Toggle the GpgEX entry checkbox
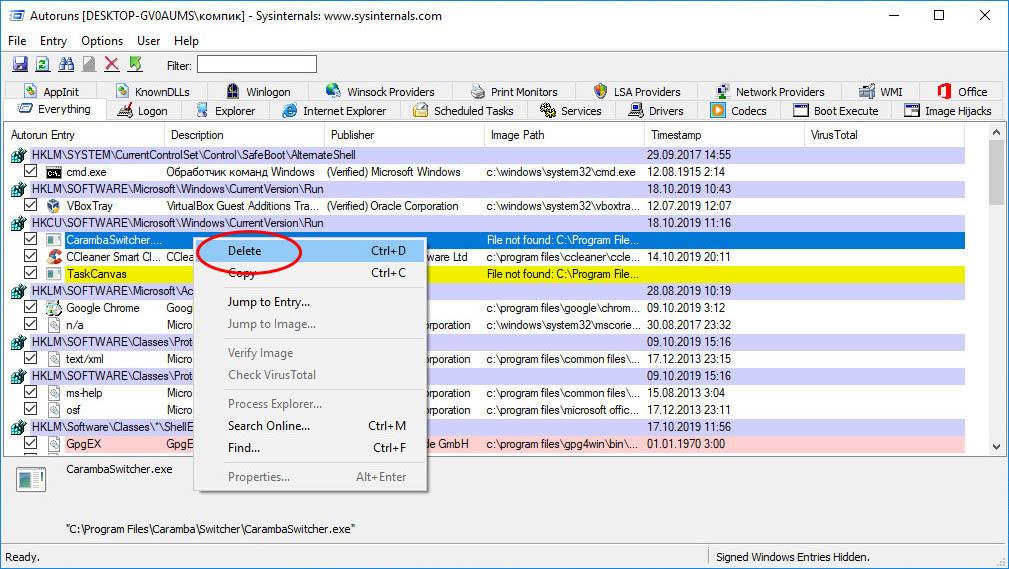 tap(30, 443)
